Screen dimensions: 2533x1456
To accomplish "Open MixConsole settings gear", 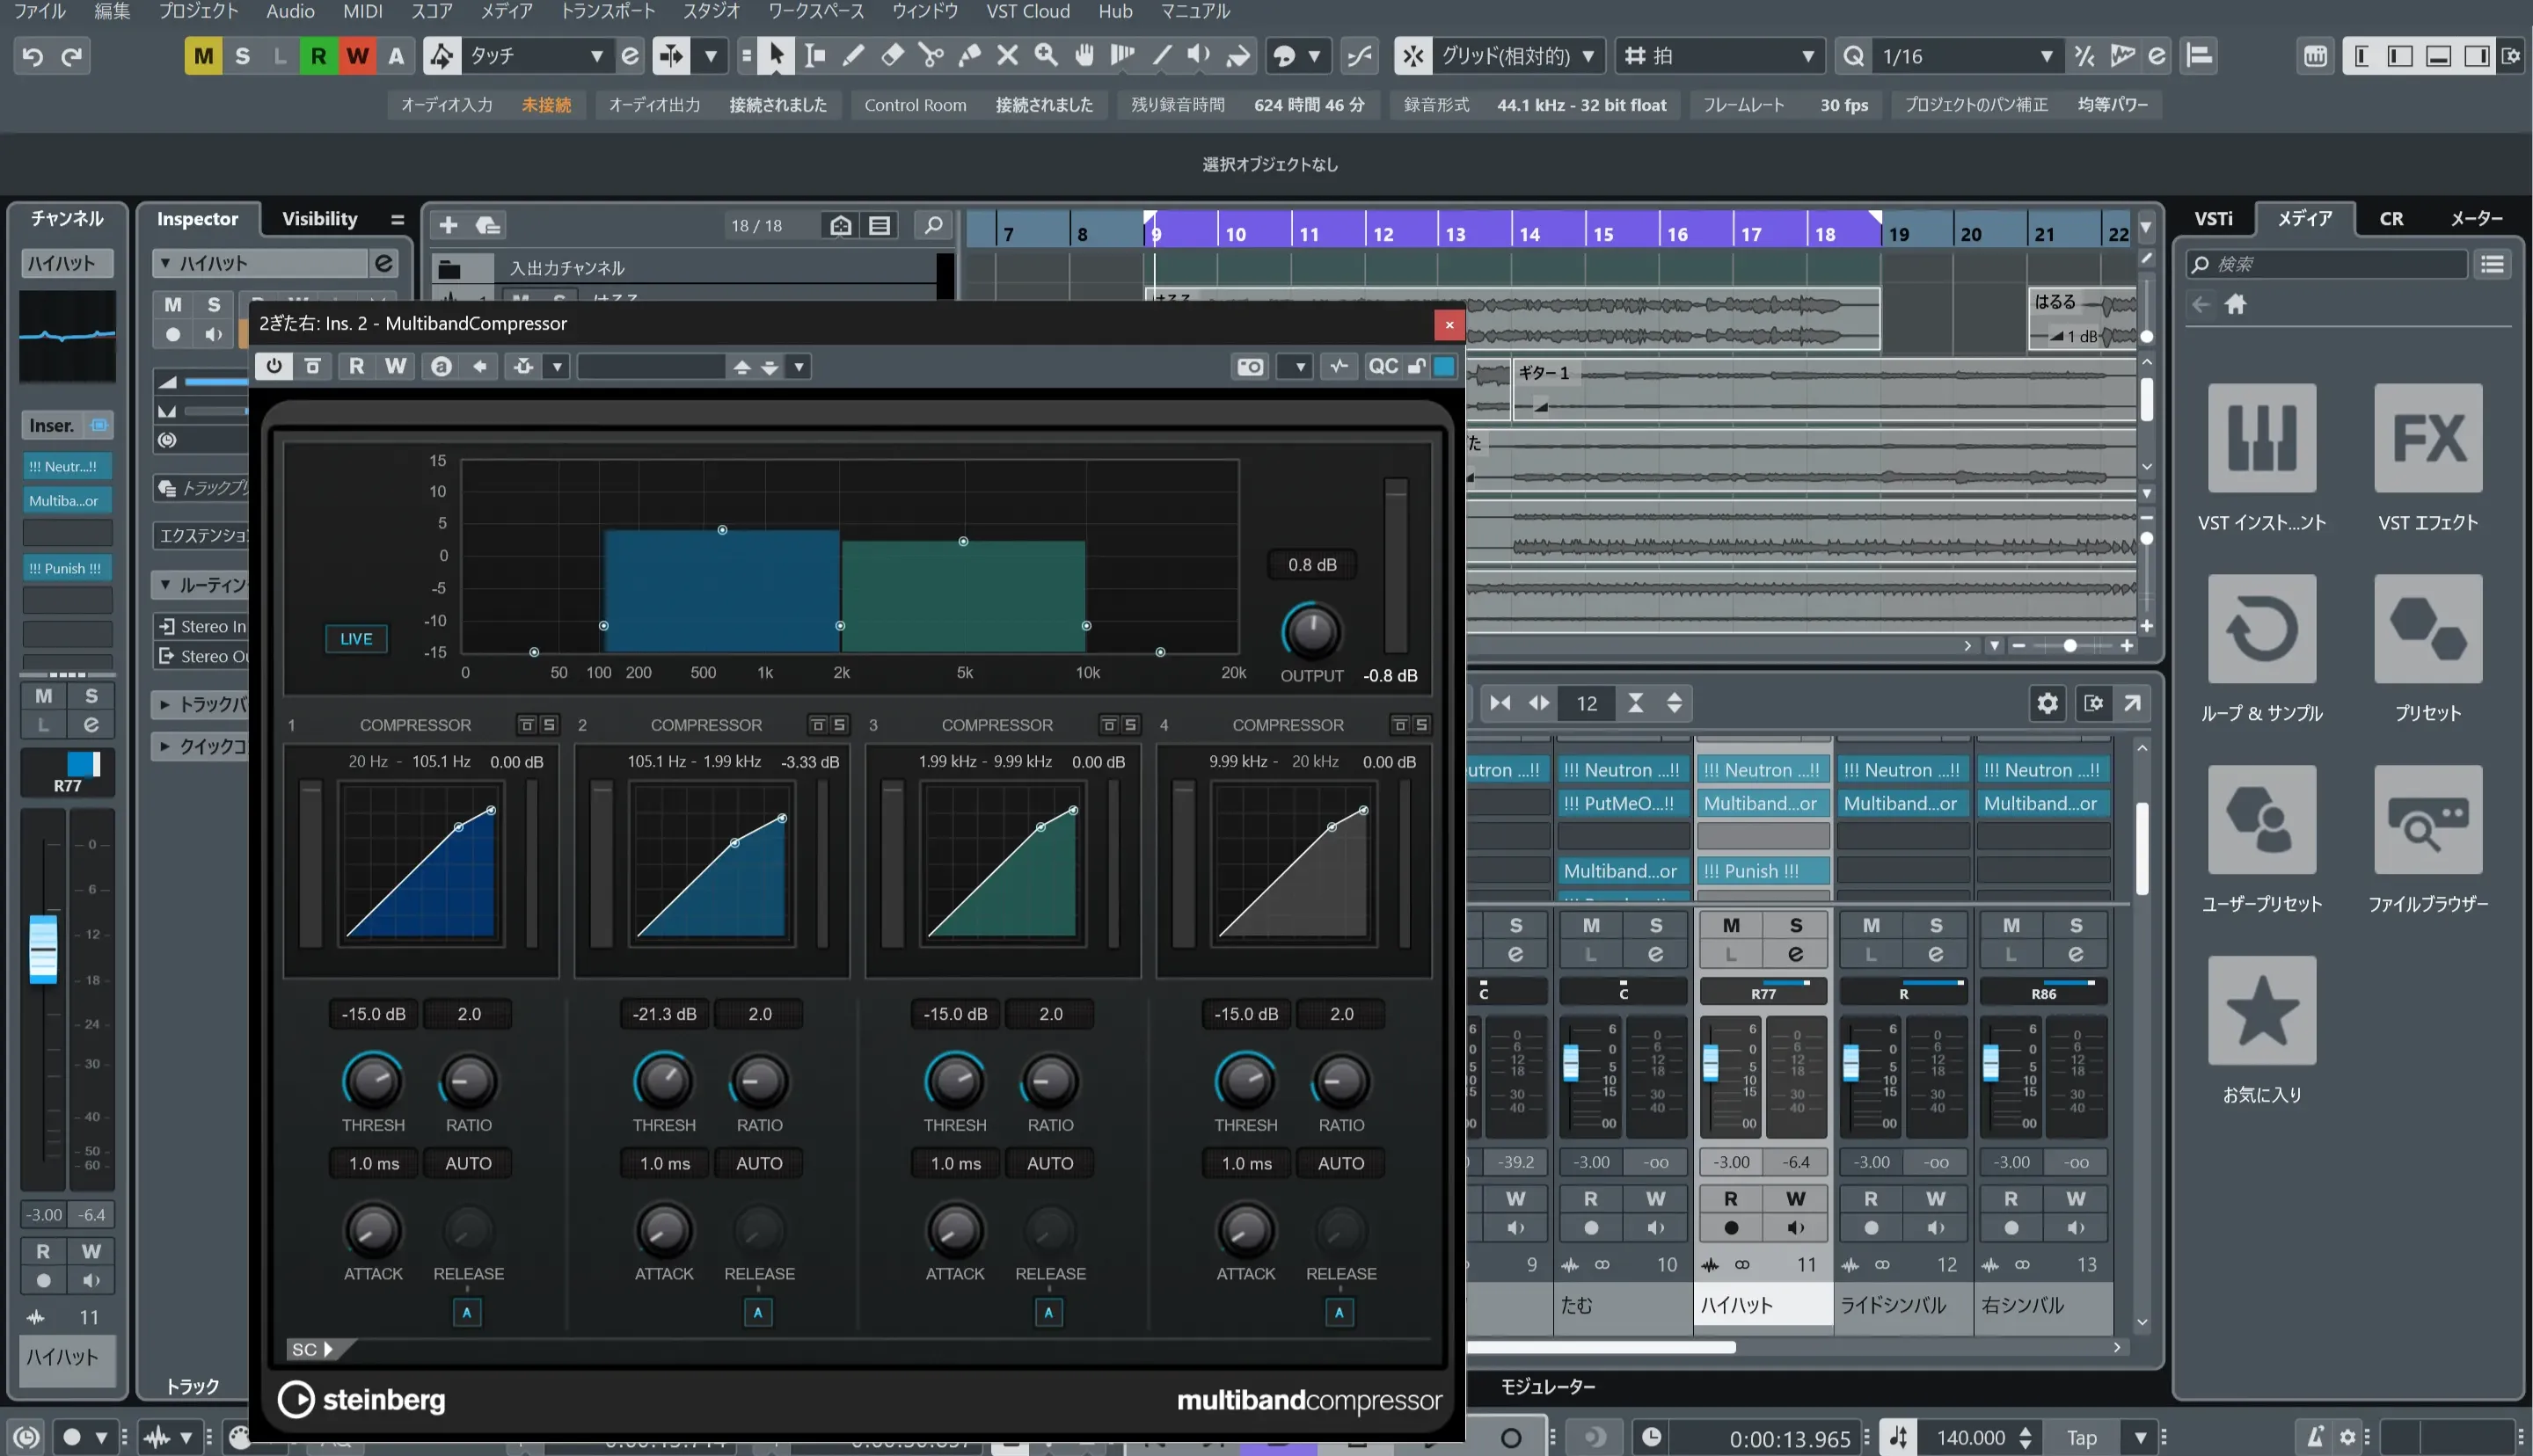I will pyautogui.click(x=2047, y=703).
